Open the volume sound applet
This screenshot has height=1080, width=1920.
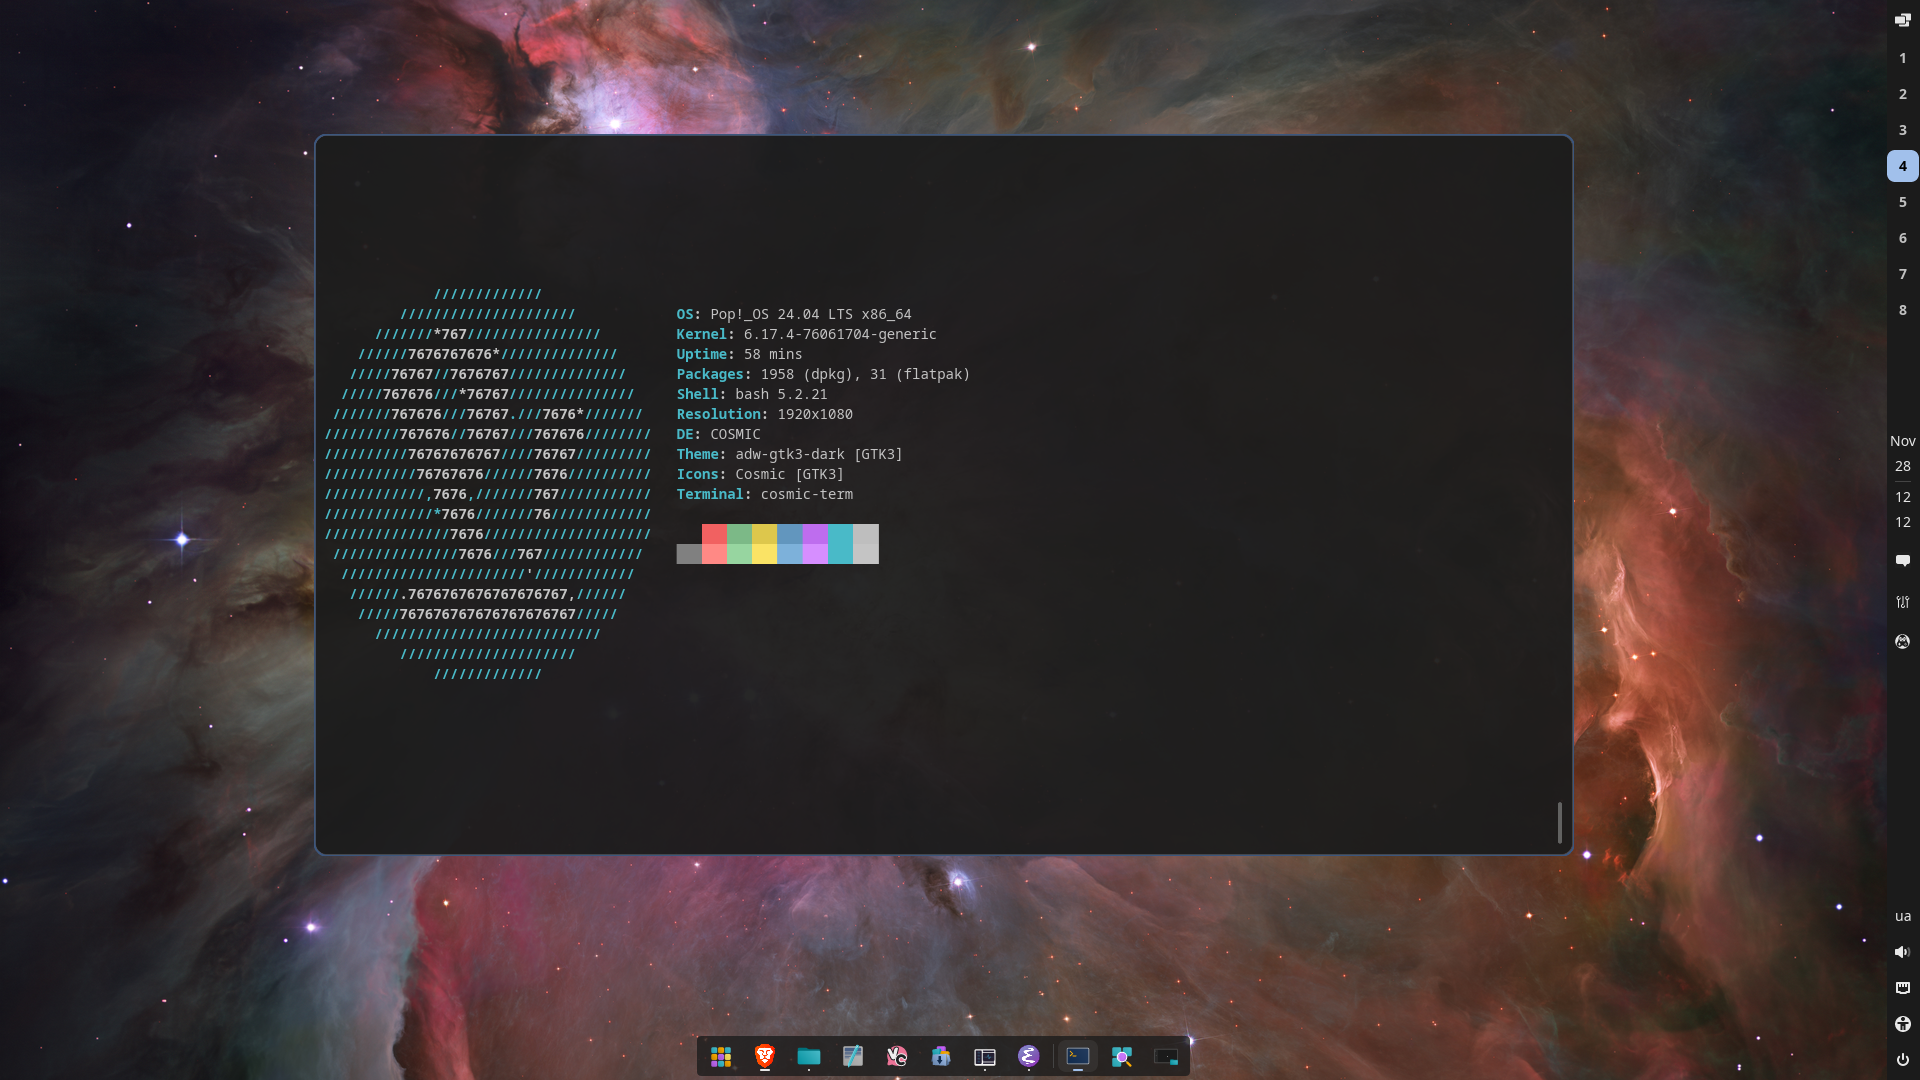1902,952
